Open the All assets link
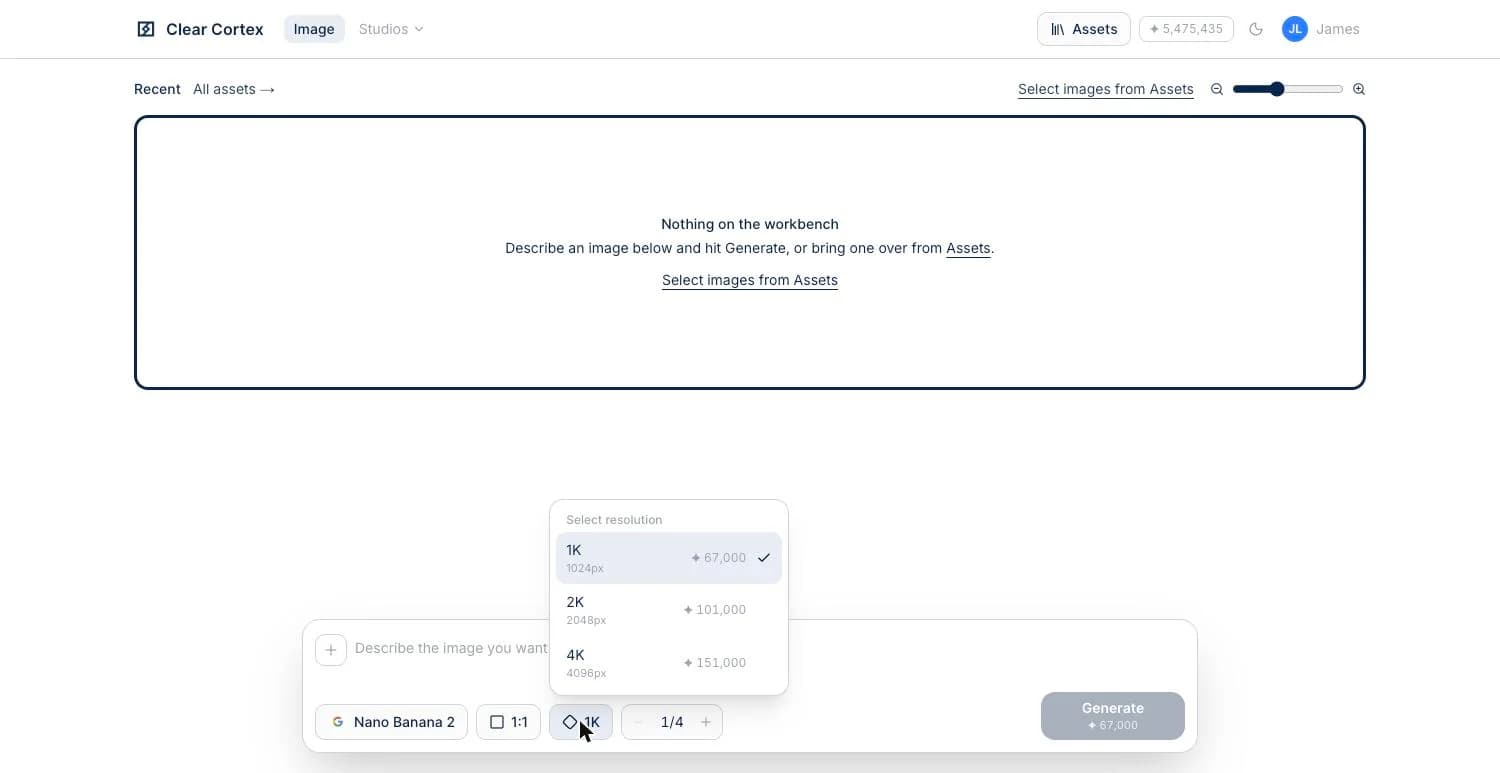Viewport: 1500px width, 773px height. tap(234, 89)
